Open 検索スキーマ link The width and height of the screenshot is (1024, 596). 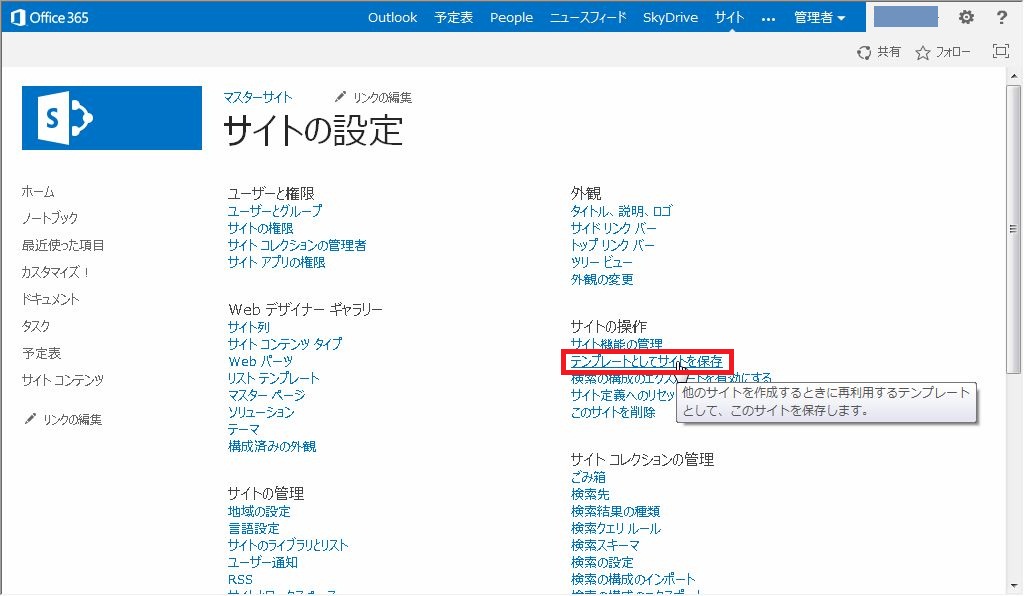(x=605, y=545)
